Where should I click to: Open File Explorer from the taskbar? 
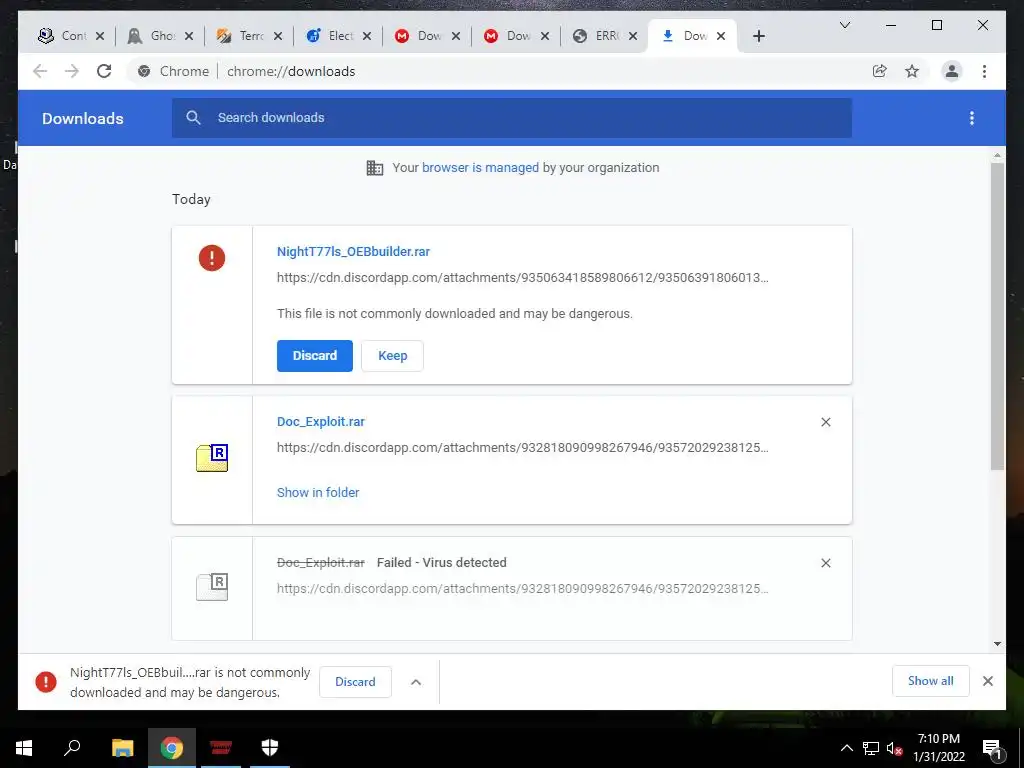pos(122,748)
